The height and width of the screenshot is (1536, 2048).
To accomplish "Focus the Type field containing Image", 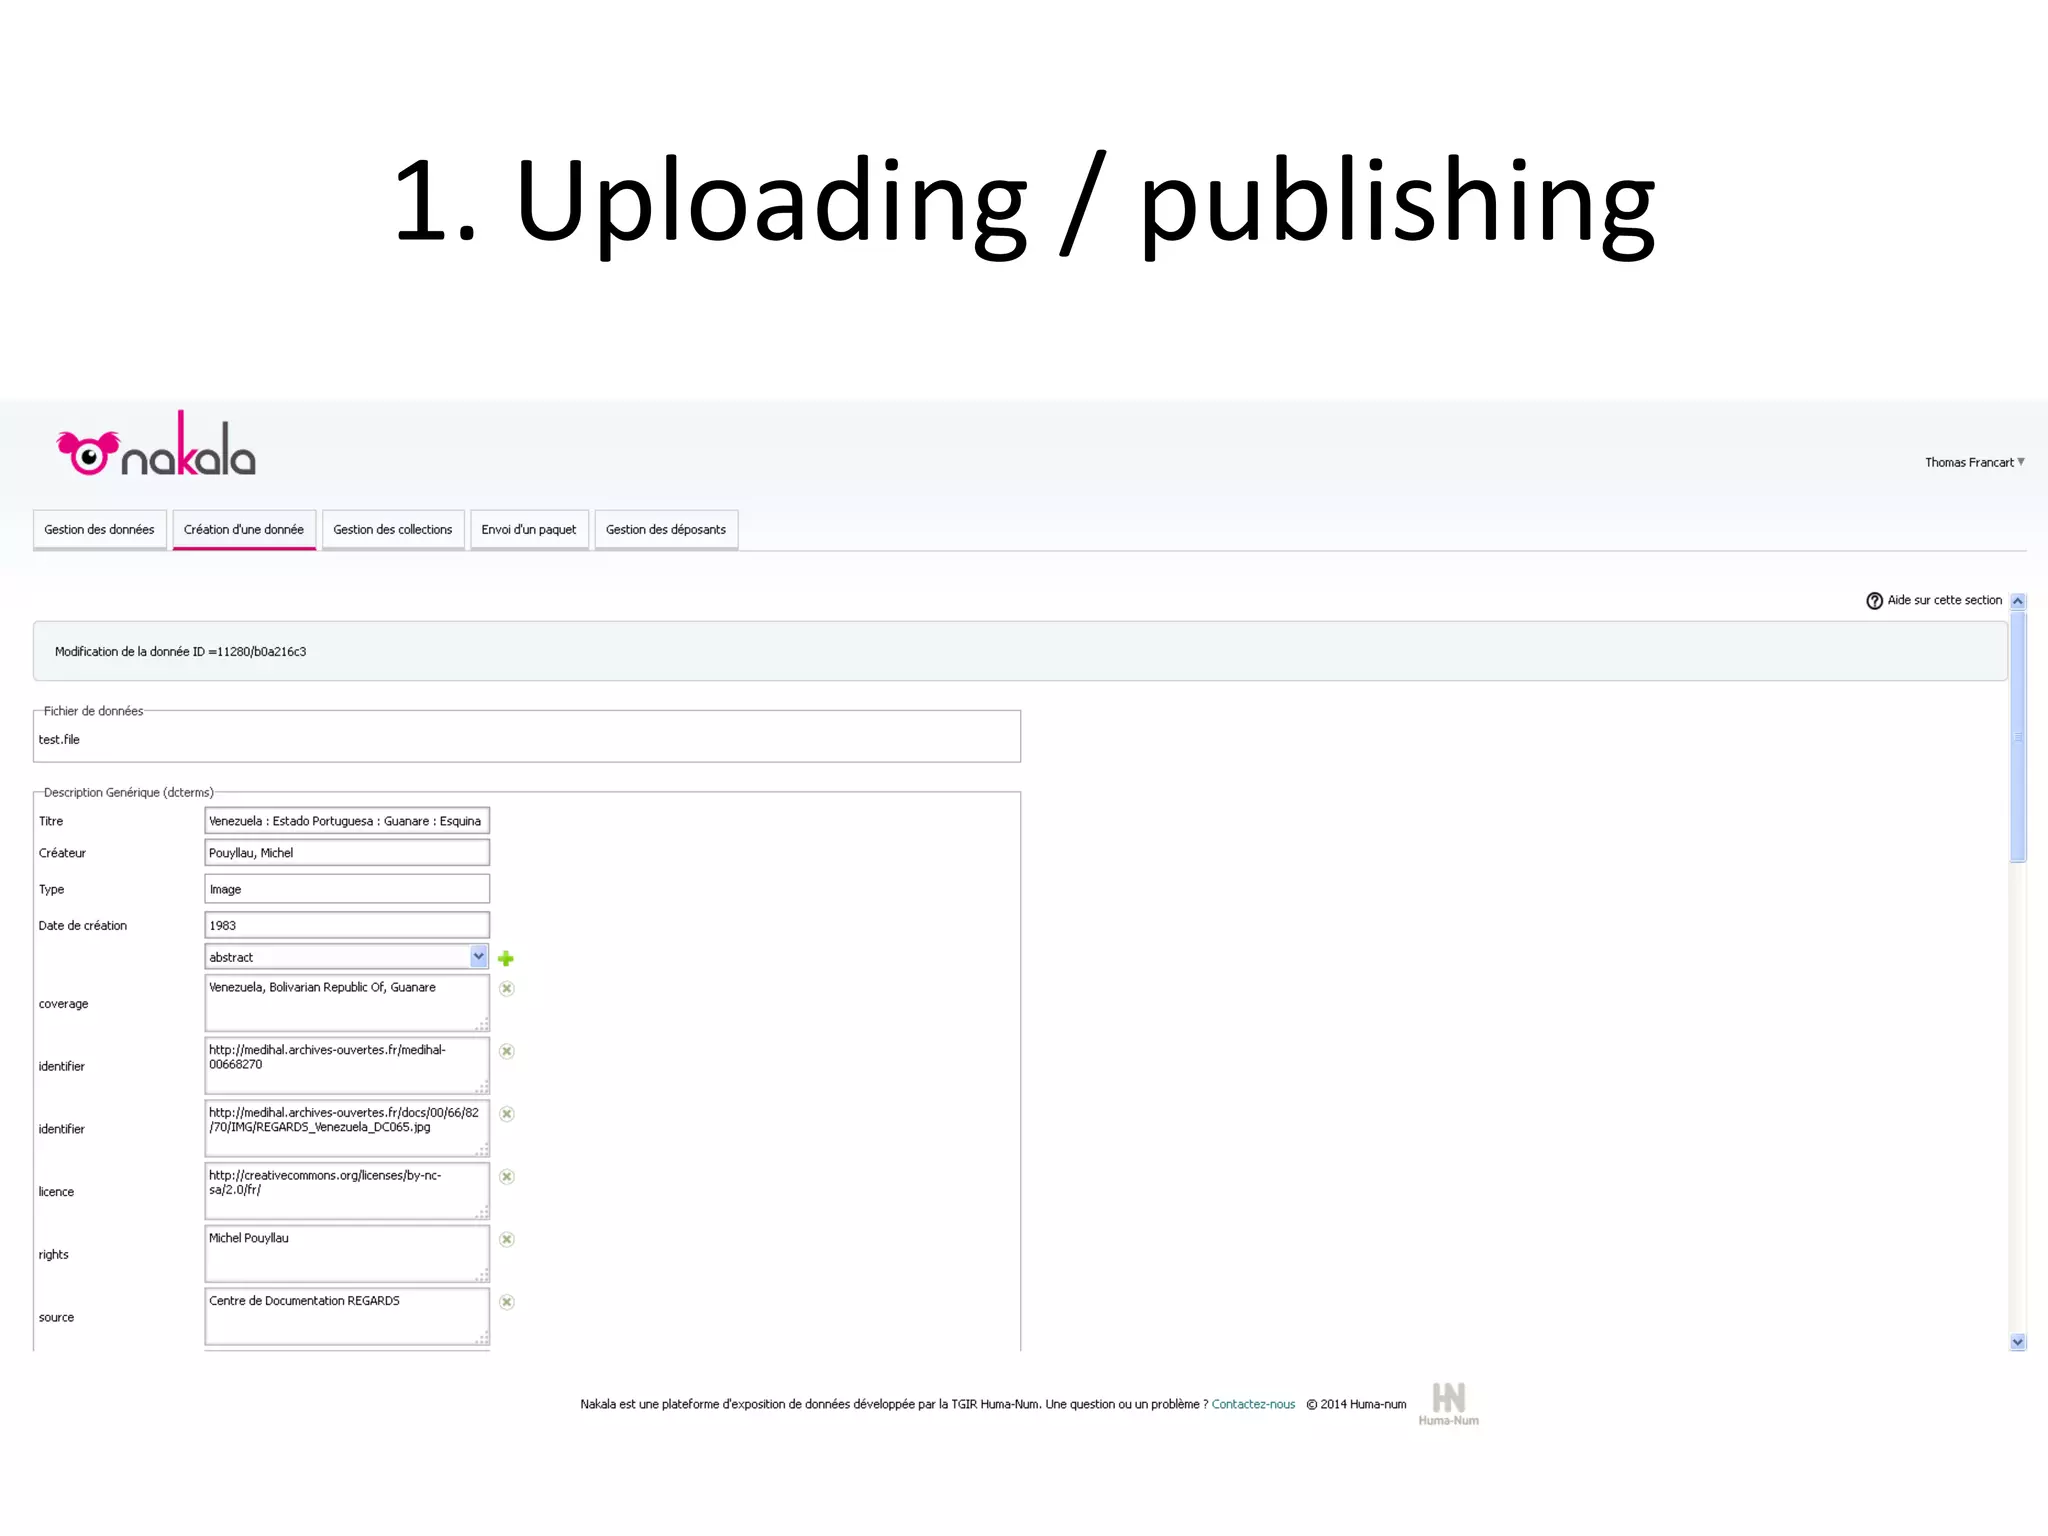I will coord(347,889).
